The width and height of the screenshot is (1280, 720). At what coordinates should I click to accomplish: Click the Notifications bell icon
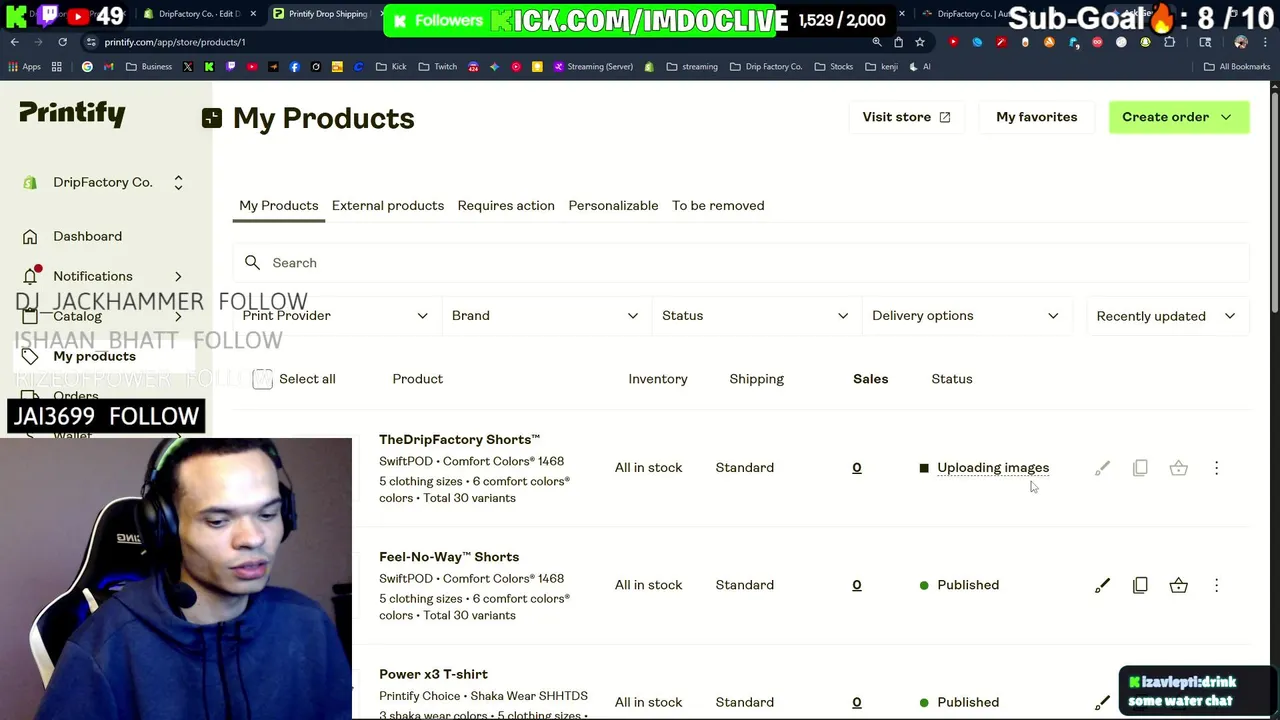pyautogui.click(x=30, y=277)
